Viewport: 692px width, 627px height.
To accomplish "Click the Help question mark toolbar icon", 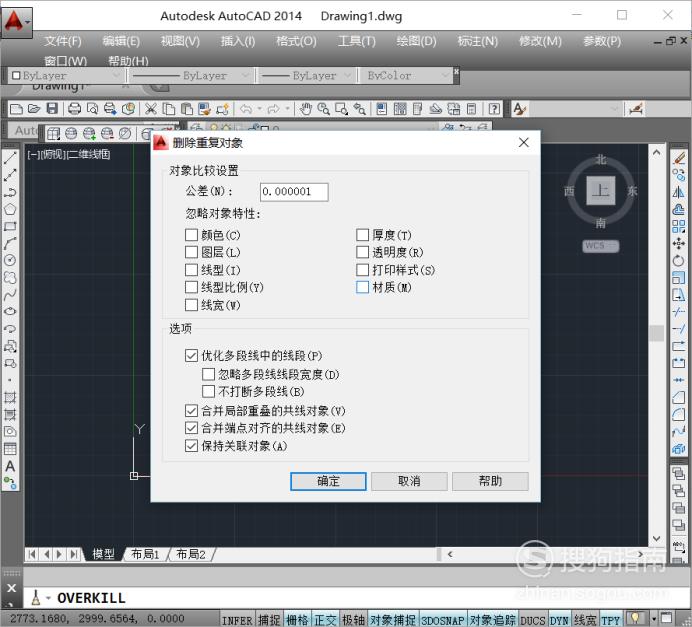I will [x=494, y=109].
